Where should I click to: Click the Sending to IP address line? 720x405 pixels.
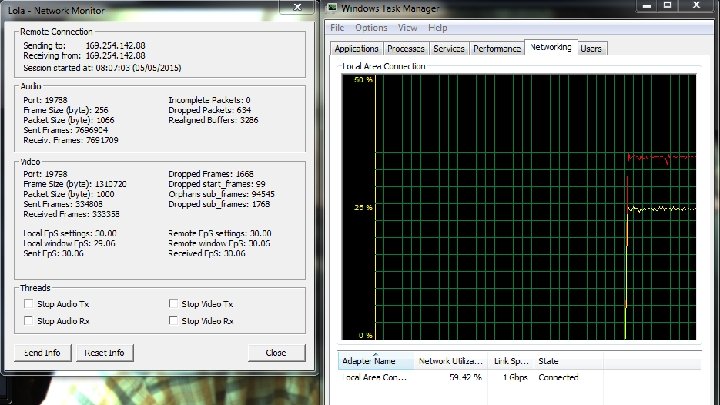tap(84, 45)
